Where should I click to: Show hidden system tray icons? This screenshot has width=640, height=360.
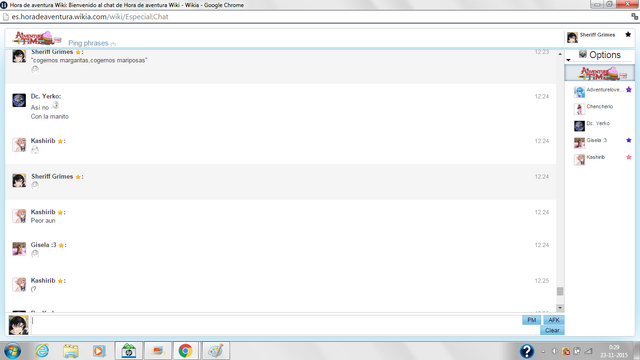[x=543, y=351]
